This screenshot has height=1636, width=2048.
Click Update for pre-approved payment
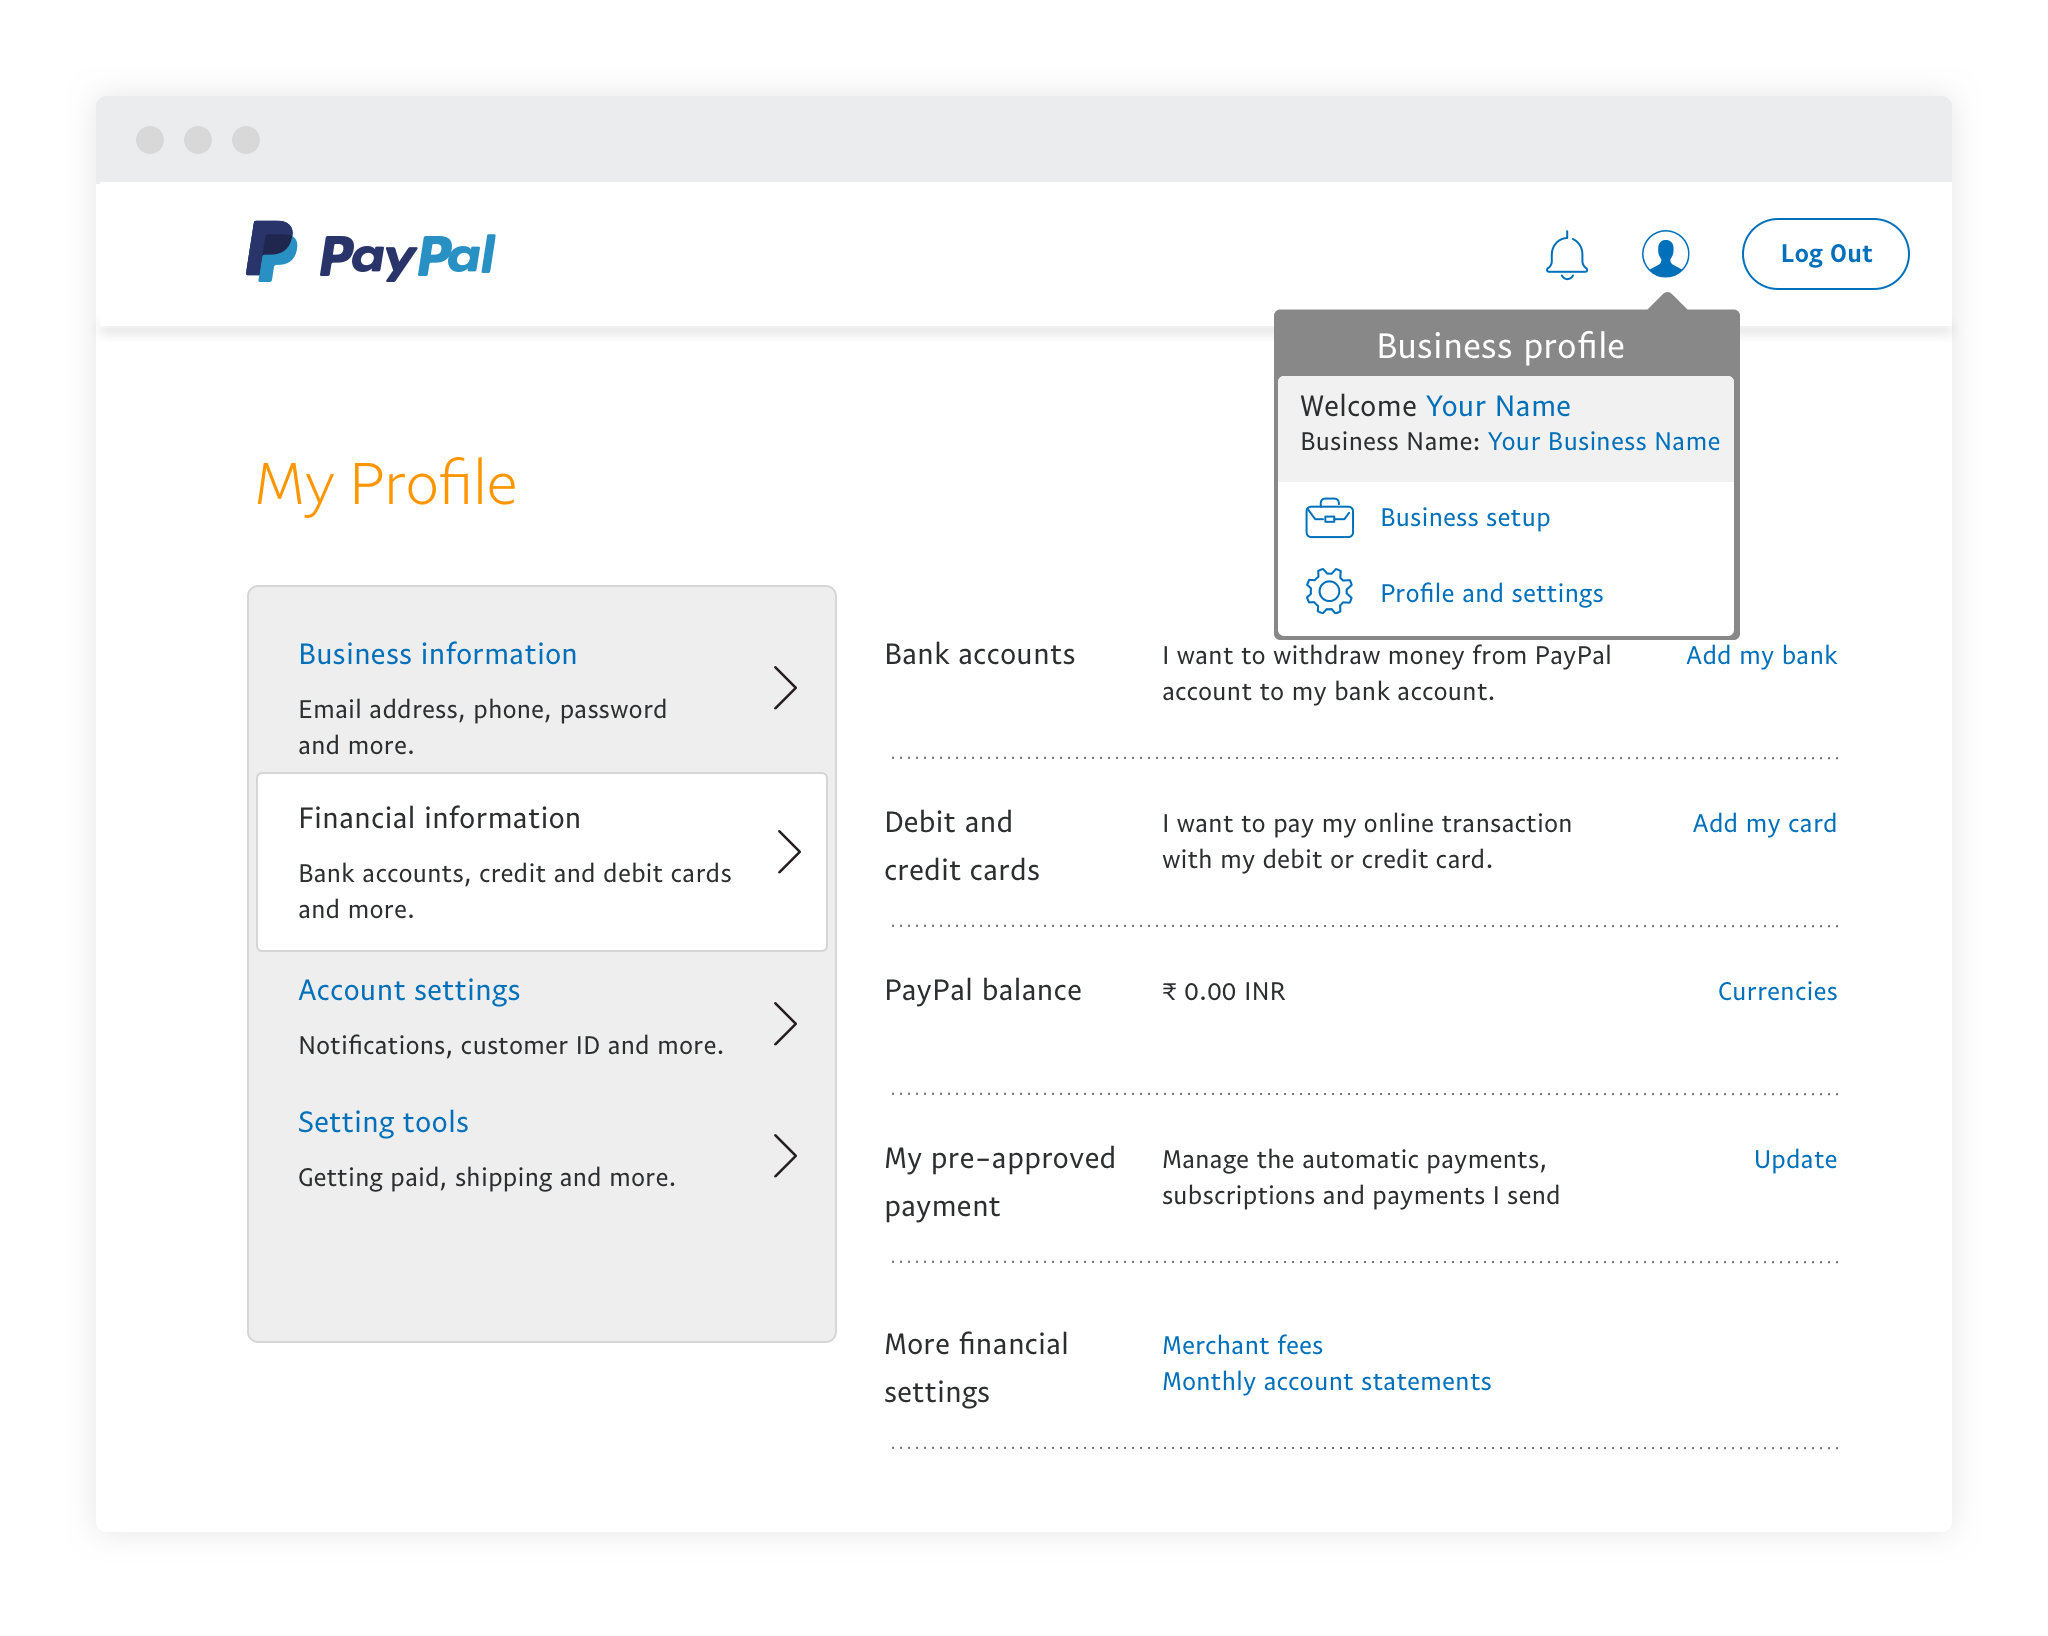coord(1794,1160)
